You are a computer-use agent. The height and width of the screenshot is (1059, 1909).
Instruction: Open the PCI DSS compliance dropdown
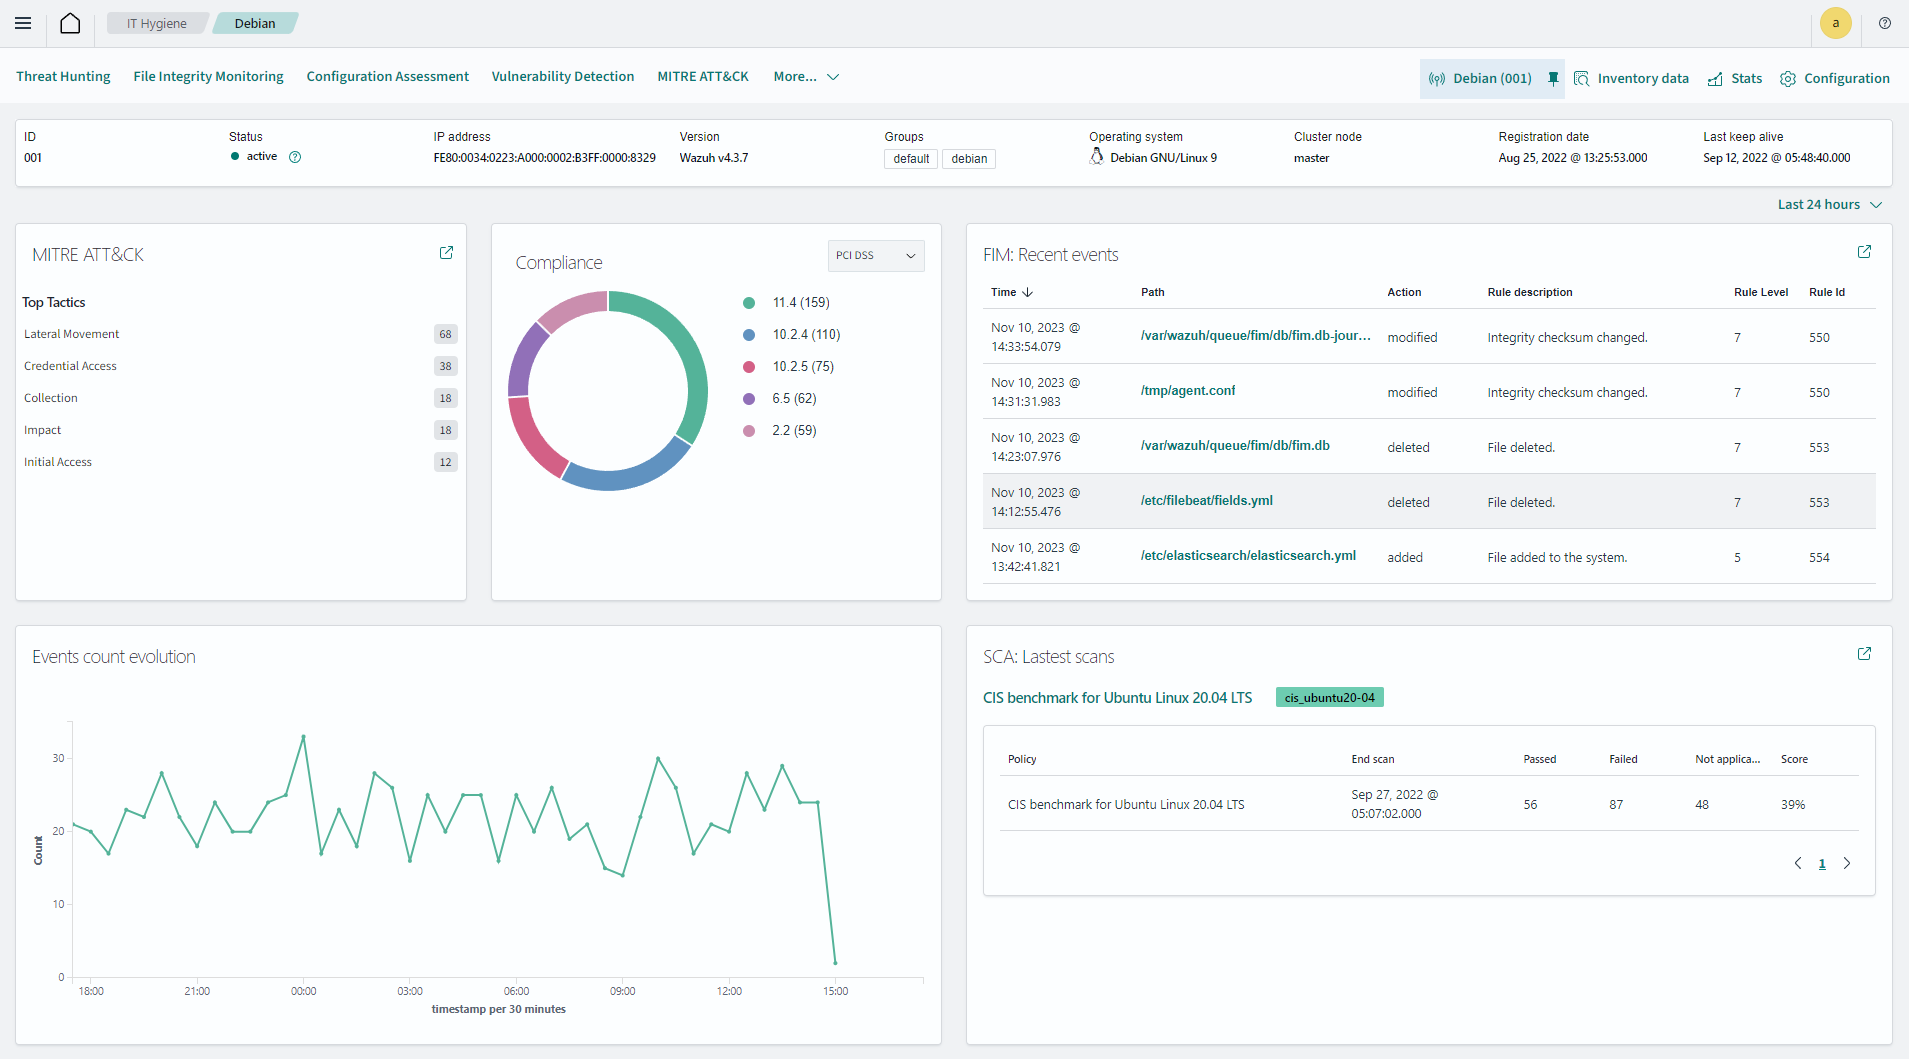tap(876, 255)
